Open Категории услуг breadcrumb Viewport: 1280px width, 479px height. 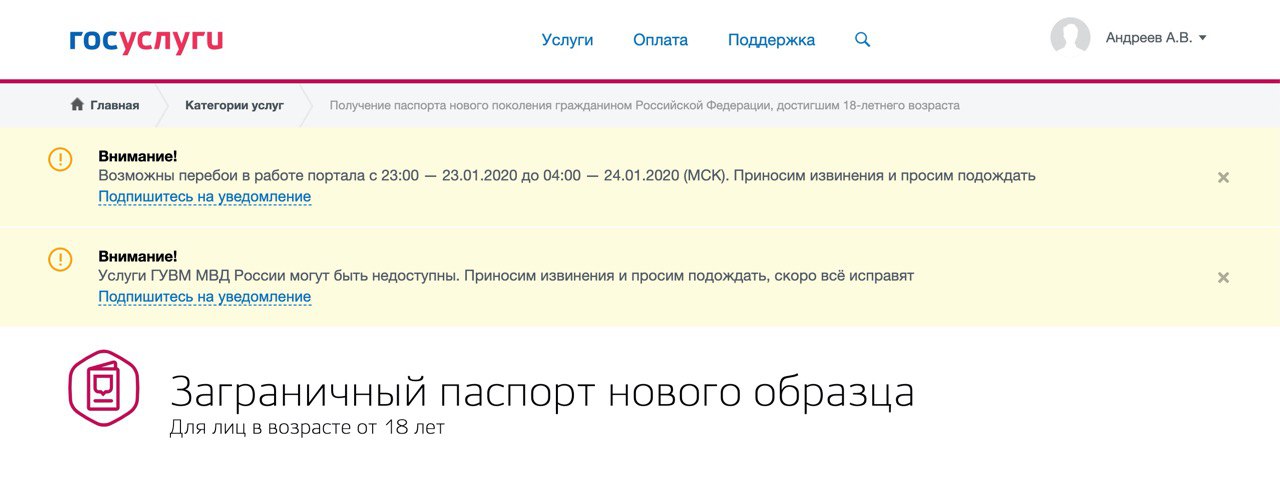pyautogui.click(x=234, y=105)
